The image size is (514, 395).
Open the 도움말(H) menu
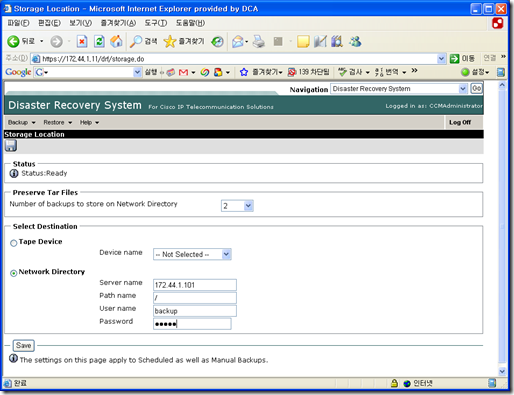pyautogui.click(x=190, y=23)
